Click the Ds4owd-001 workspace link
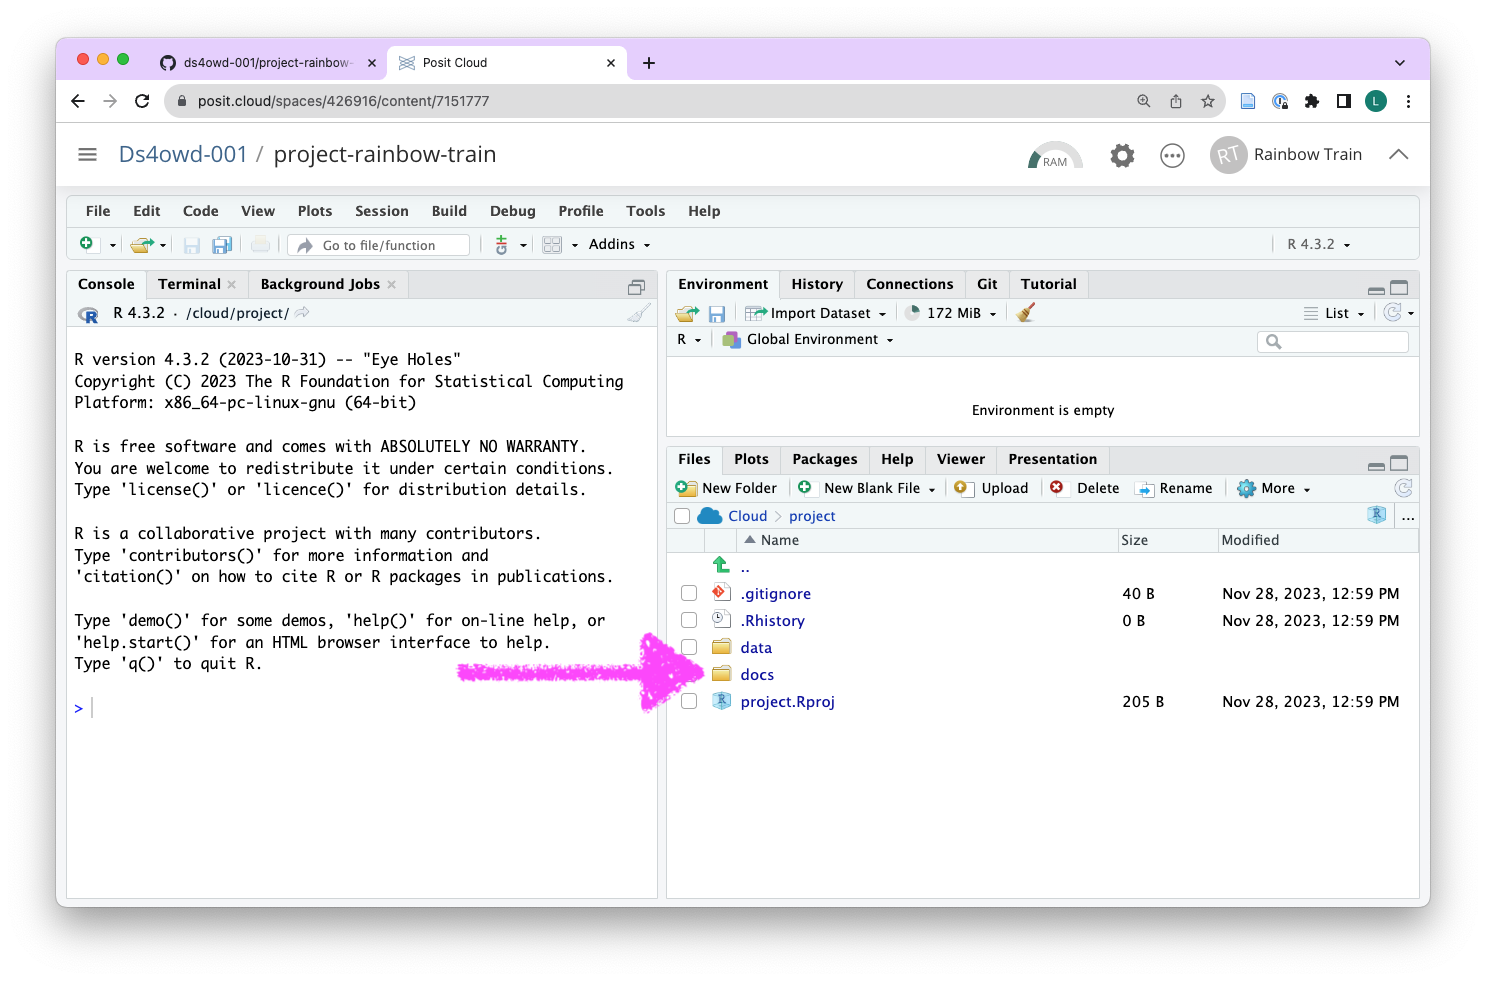 [x=182, y=155]
